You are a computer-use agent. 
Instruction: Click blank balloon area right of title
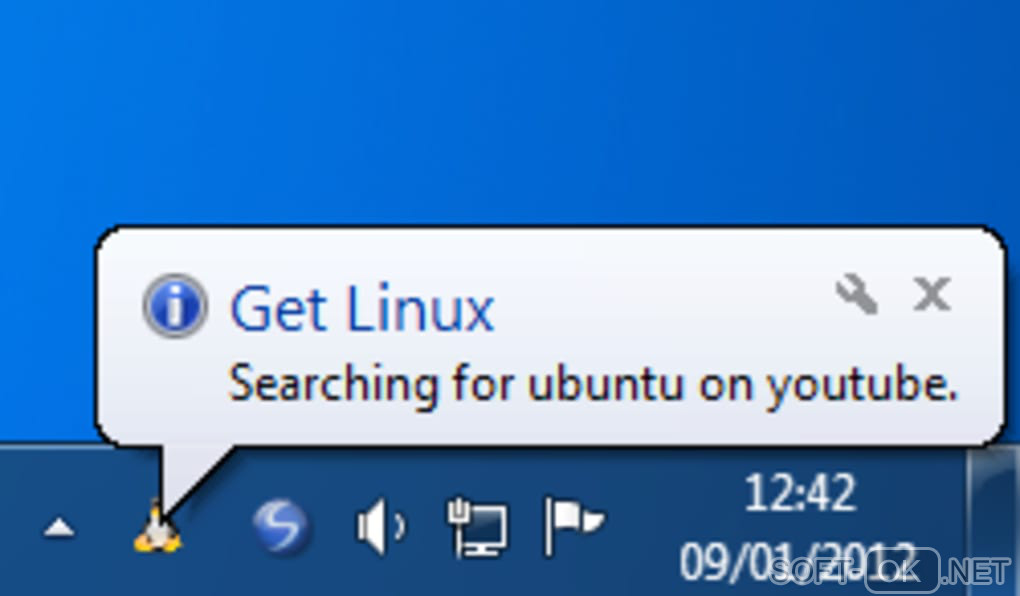point(664,306)
